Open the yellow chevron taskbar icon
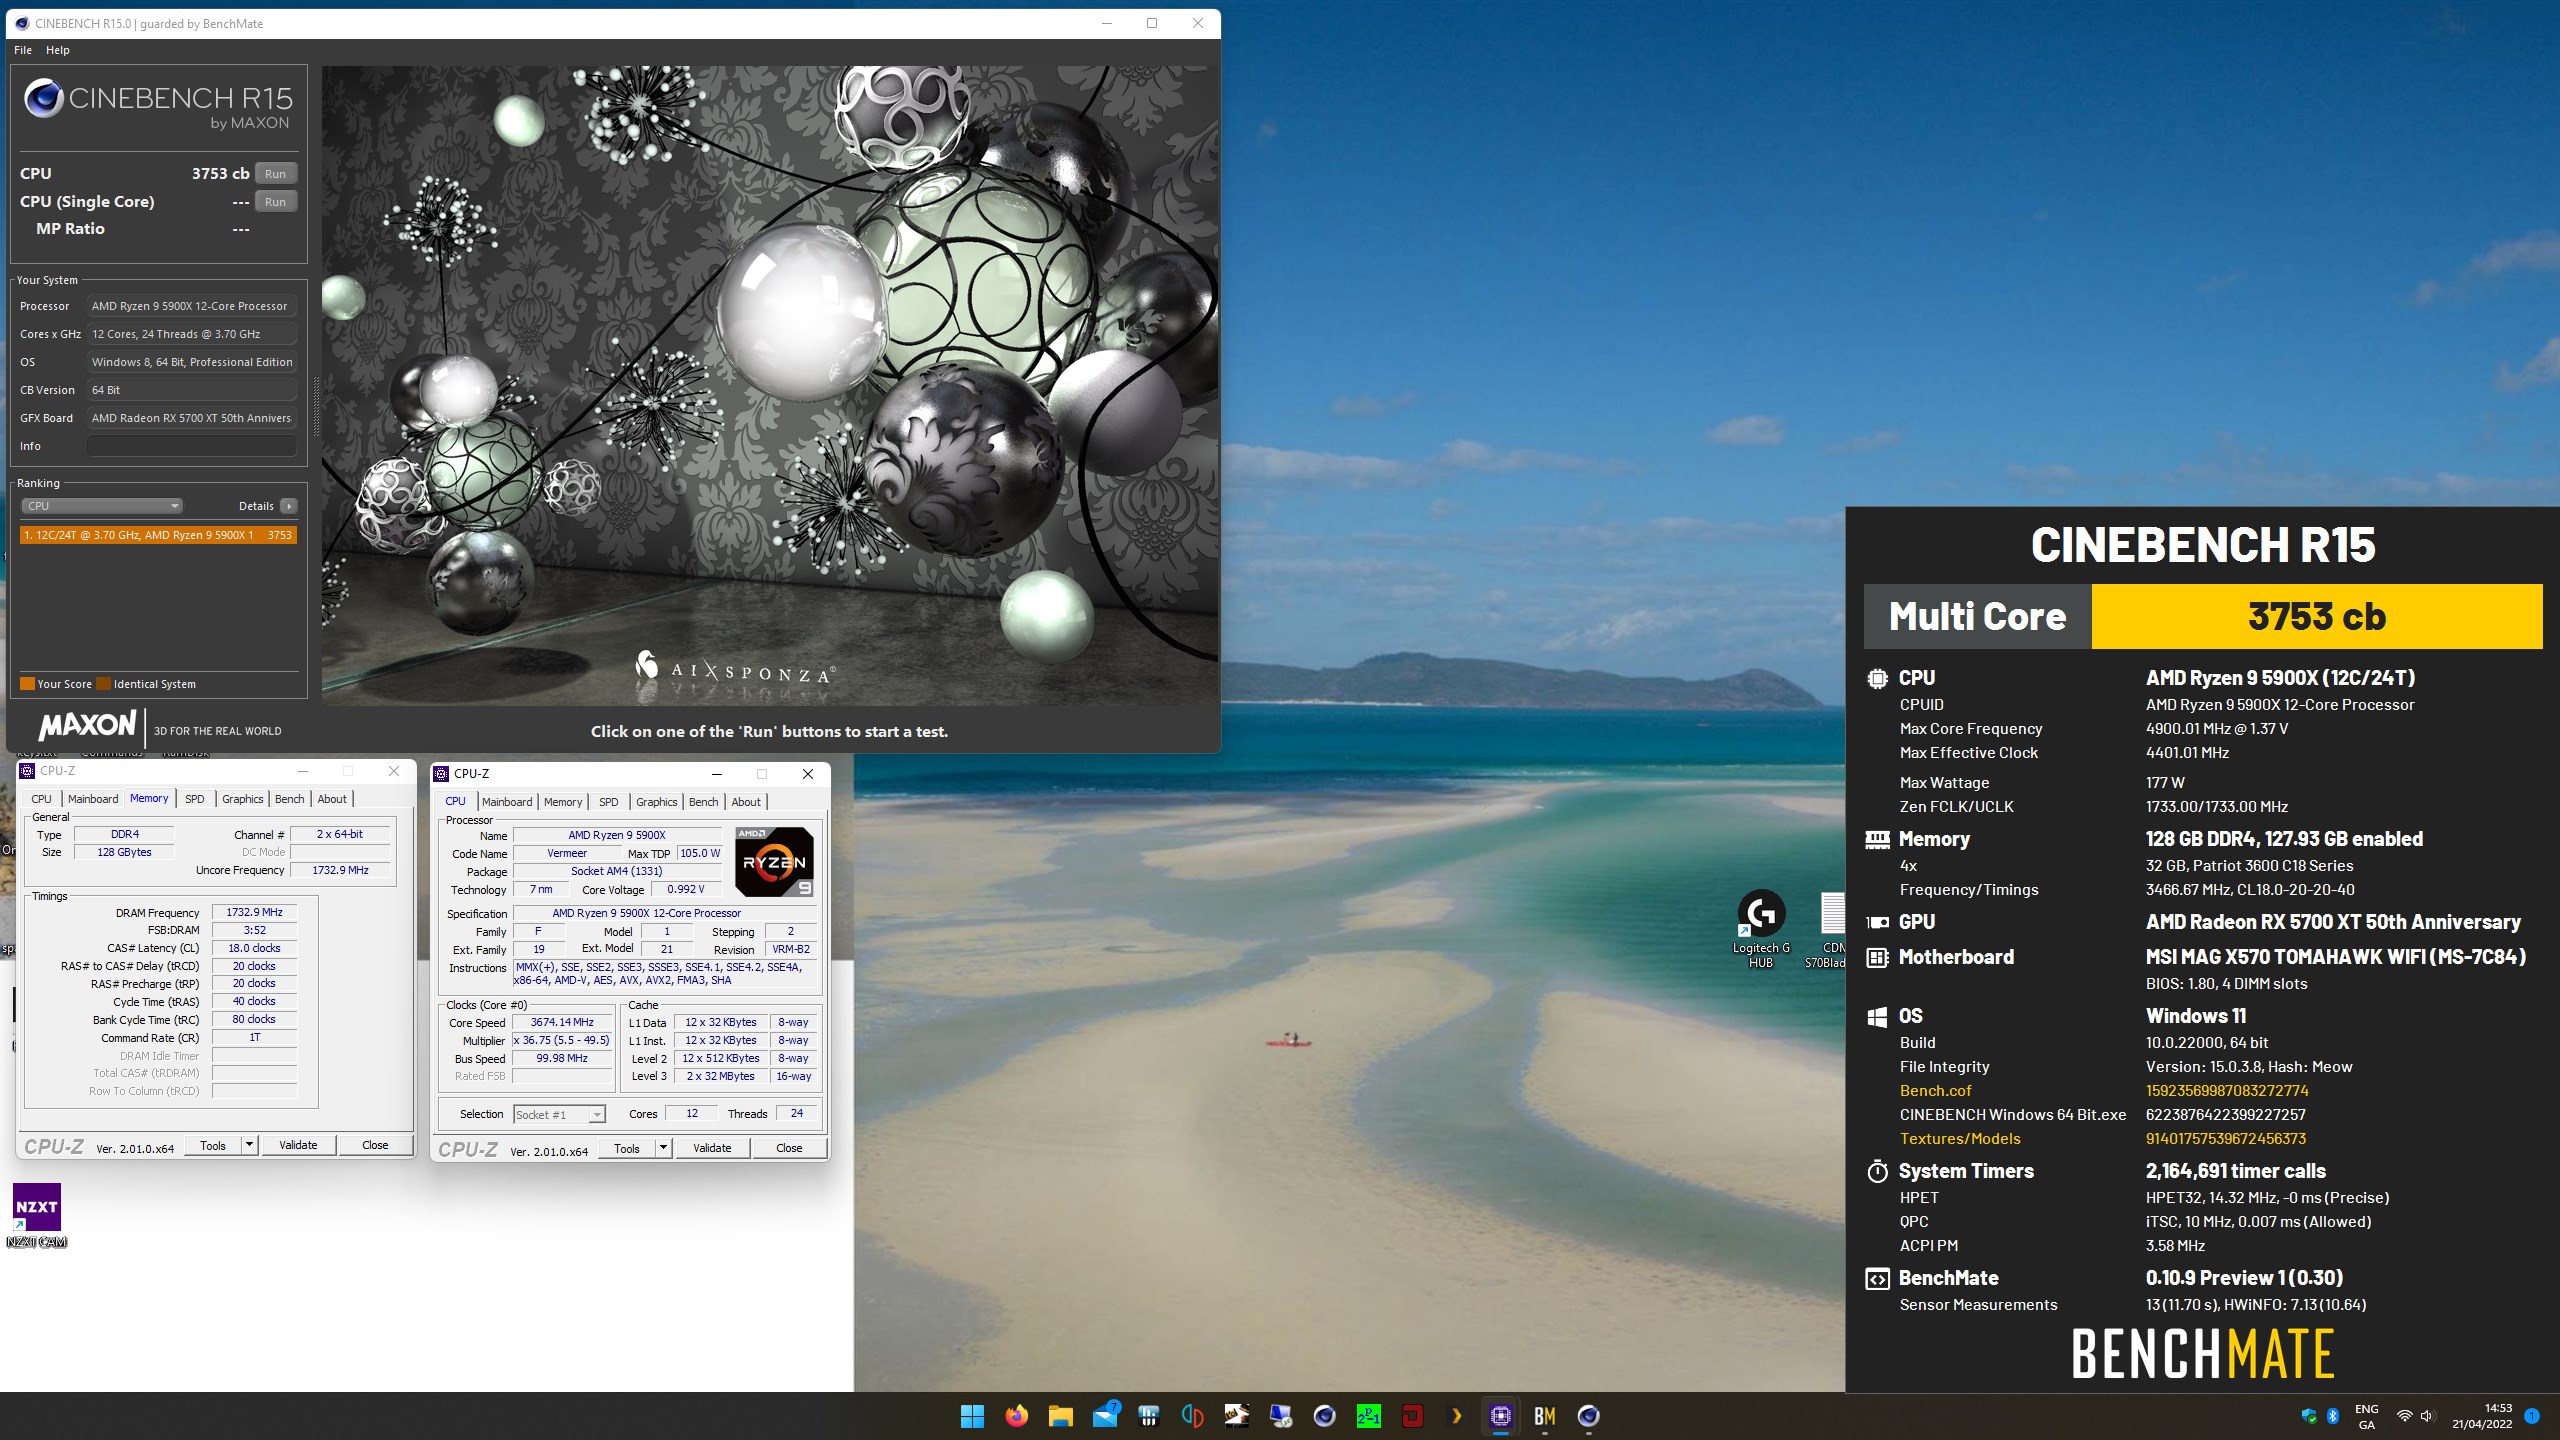The width and height of the screenshot is (2560, 1440). [x=1457, y=1416]
